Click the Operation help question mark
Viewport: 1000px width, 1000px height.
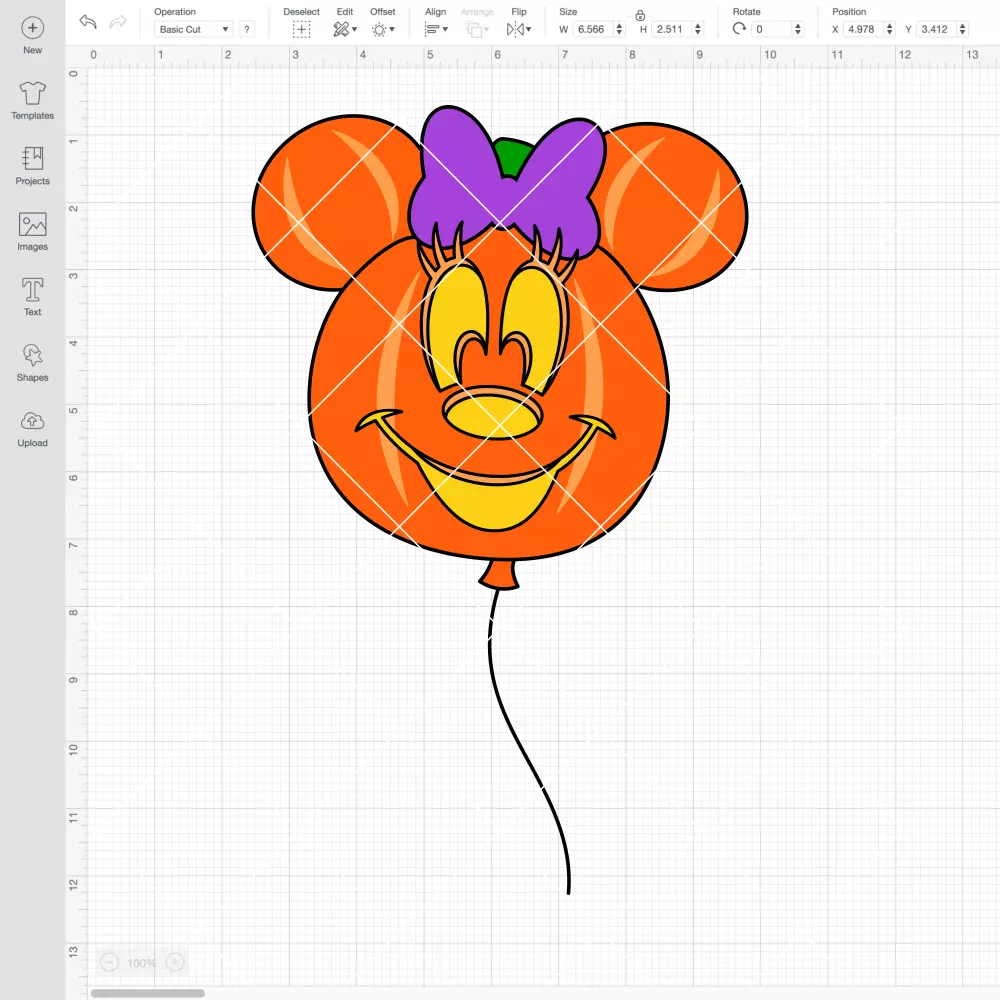pos(247,29)
